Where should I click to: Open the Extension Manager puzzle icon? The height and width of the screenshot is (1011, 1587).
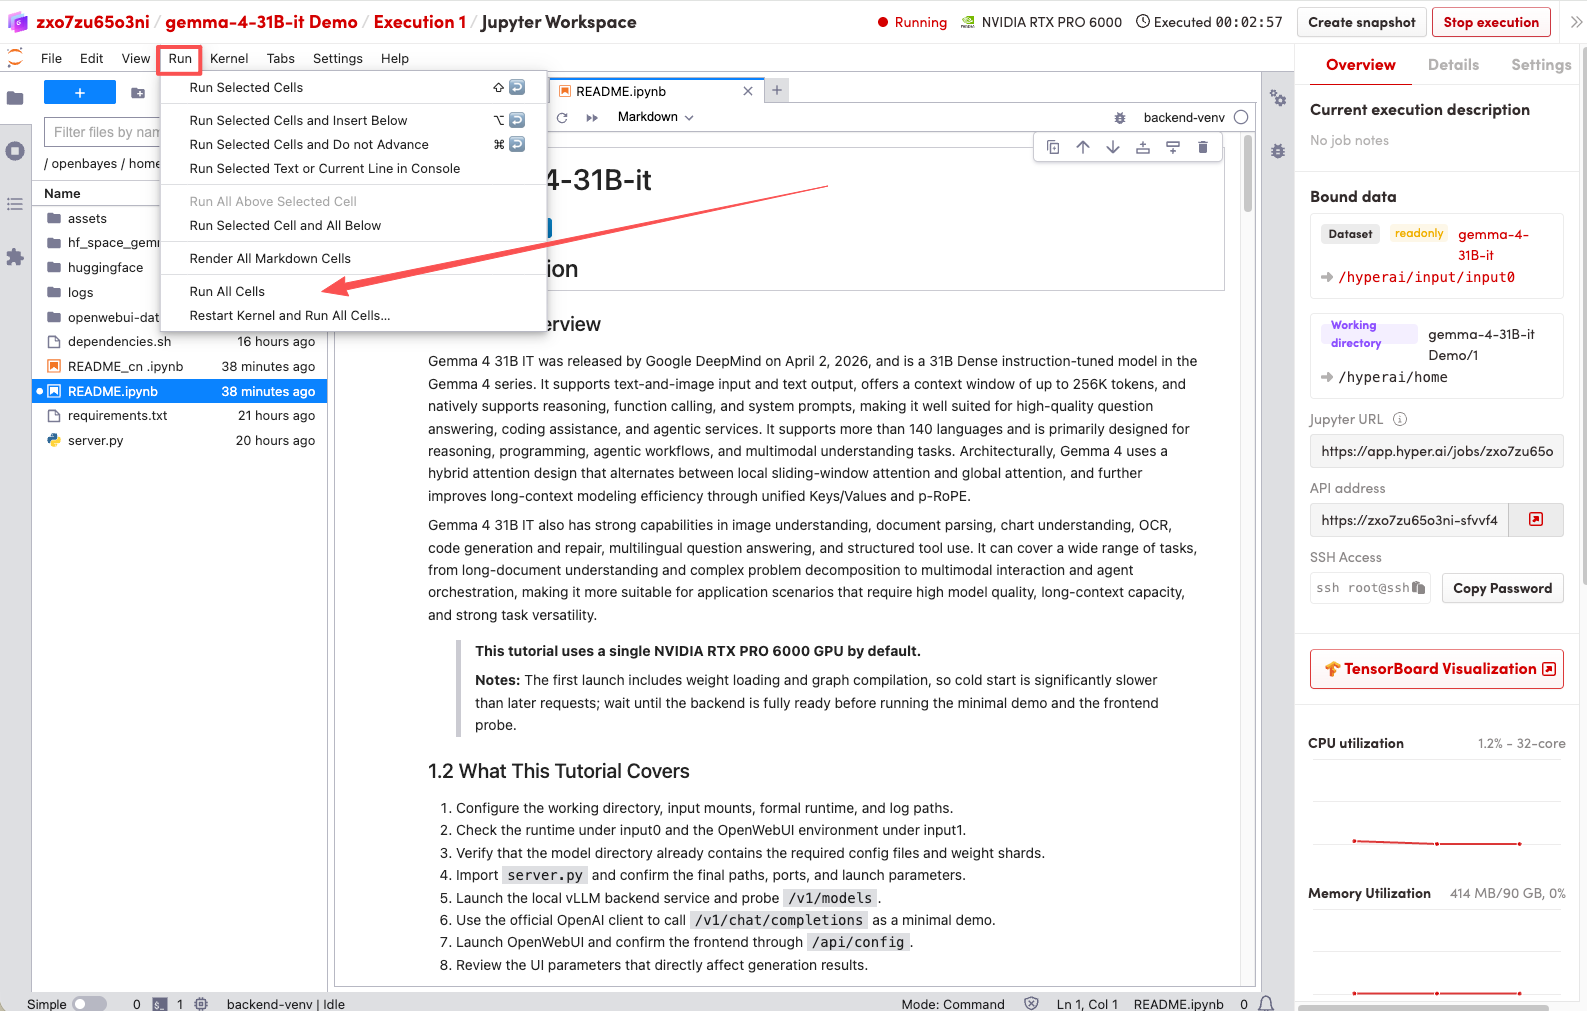[x=15, y=257]
